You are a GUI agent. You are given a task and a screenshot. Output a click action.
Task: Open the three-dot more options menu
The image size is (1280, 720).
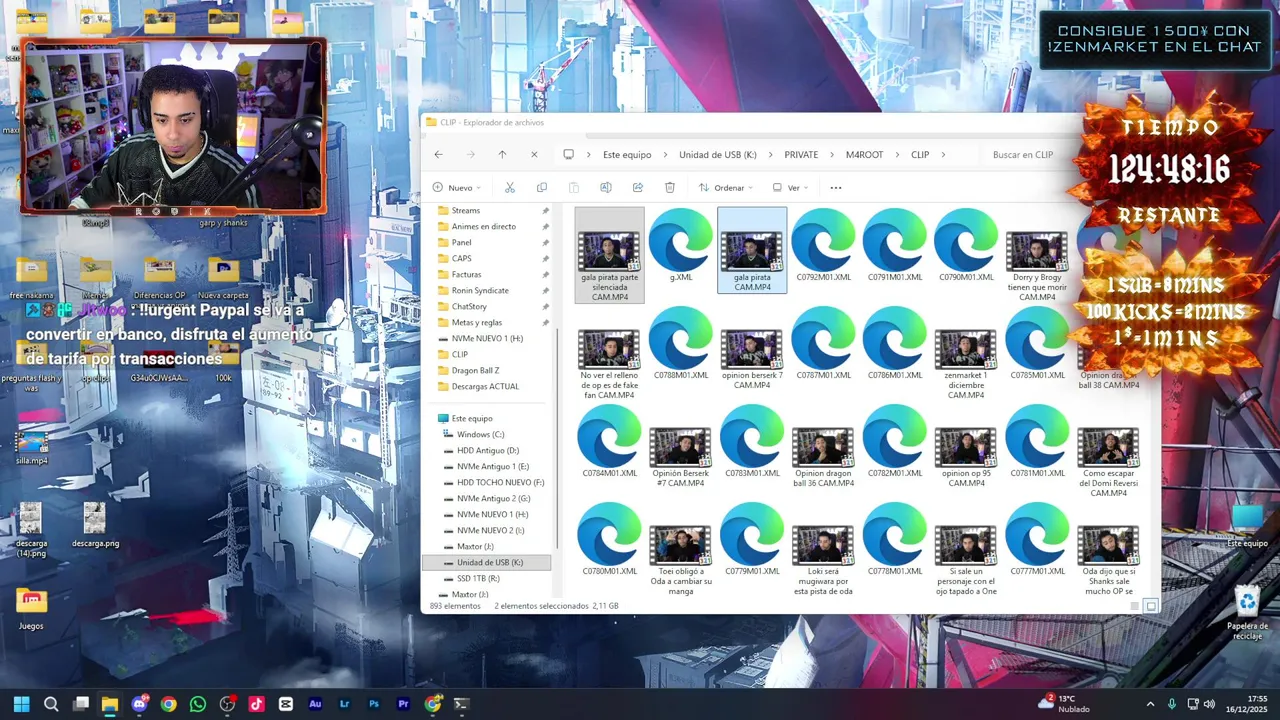pyautogui.click(x=836, y=188)
